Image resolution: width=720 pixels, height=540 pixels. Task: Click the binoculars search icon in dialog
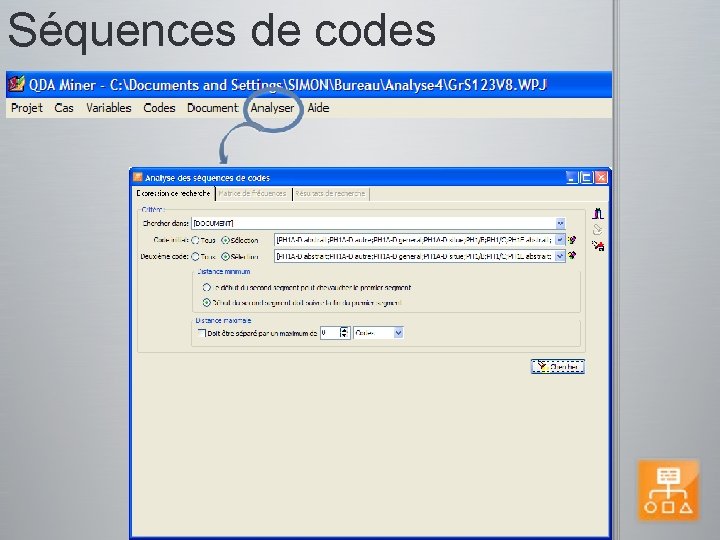597,214
